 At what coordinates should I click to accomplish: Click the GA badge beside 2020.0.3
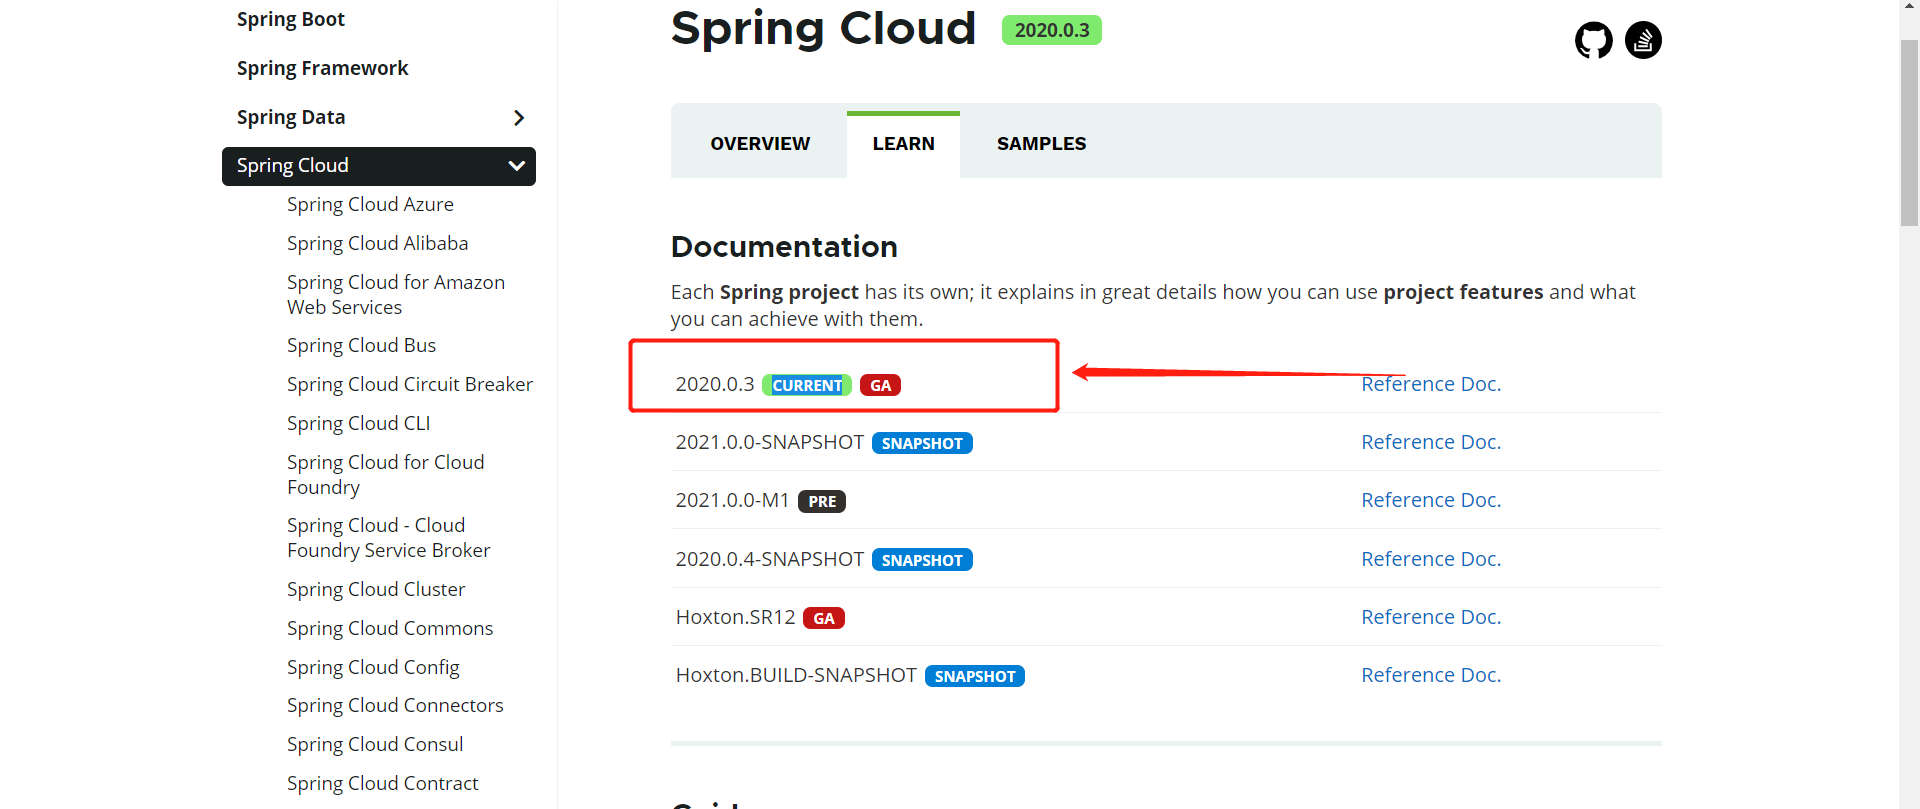[880, 385]
